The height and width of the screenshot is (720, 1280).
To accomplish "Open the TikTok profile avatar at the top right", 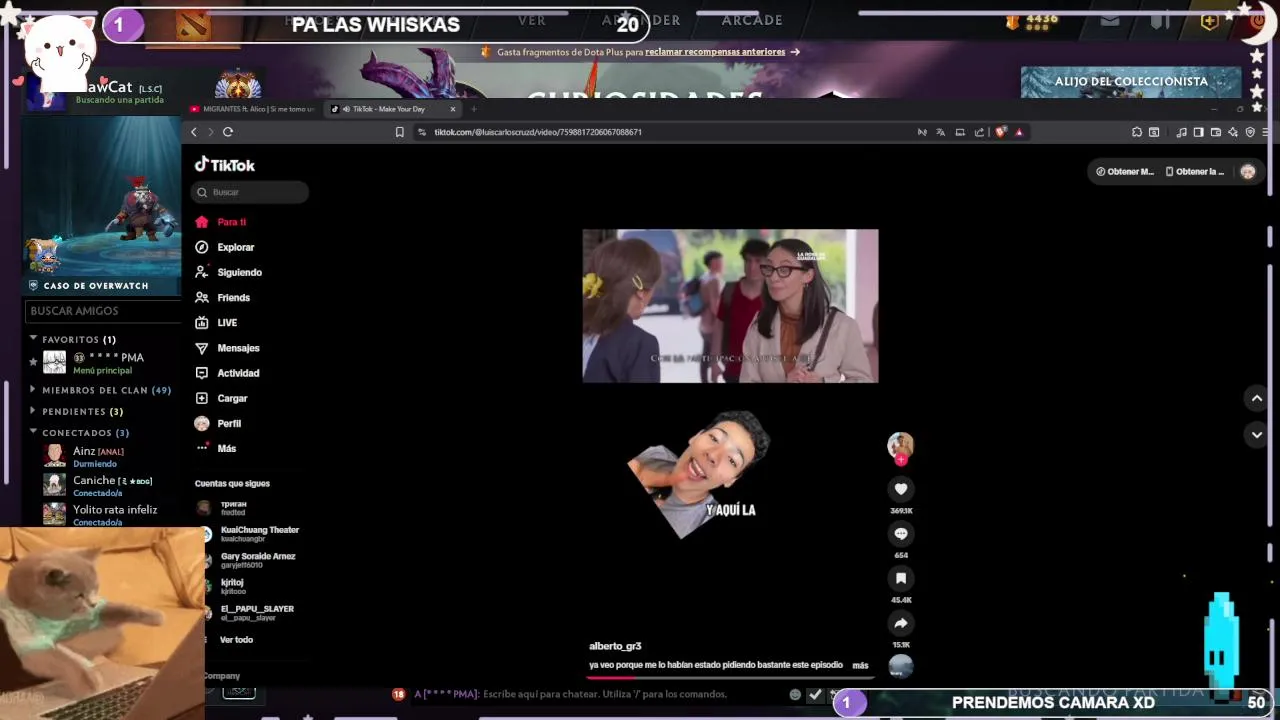I will pyautogui.click(x=1248, y=172).
